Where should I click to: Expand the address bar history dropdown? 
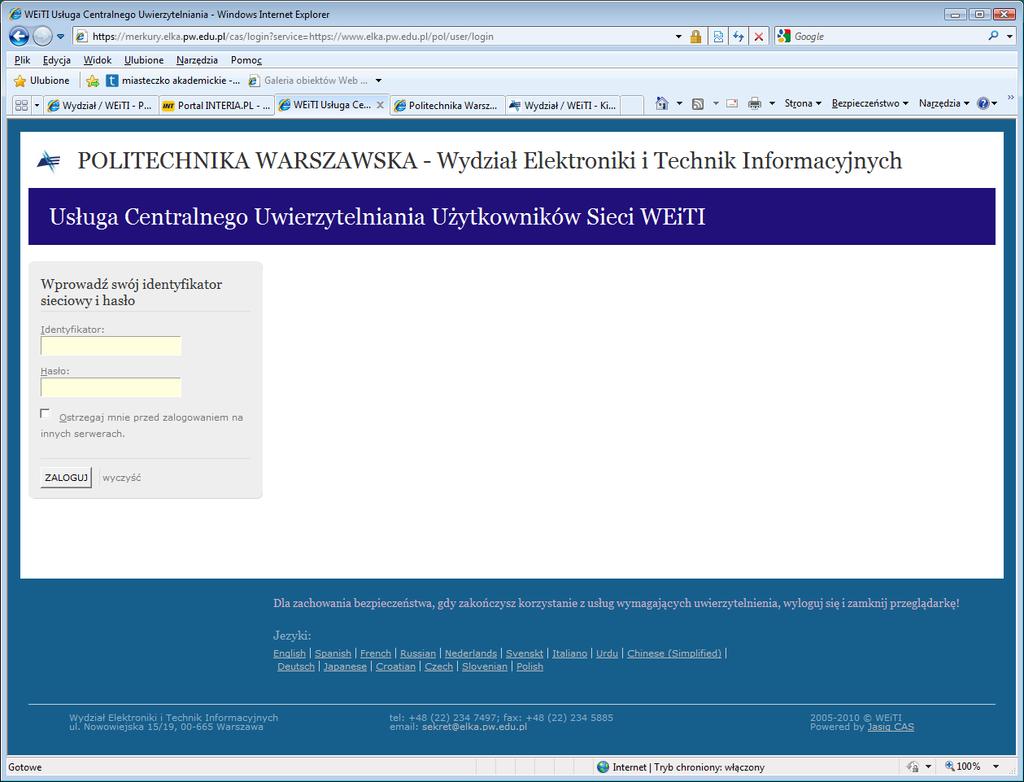pyautogui.click(x=678, y=37)
